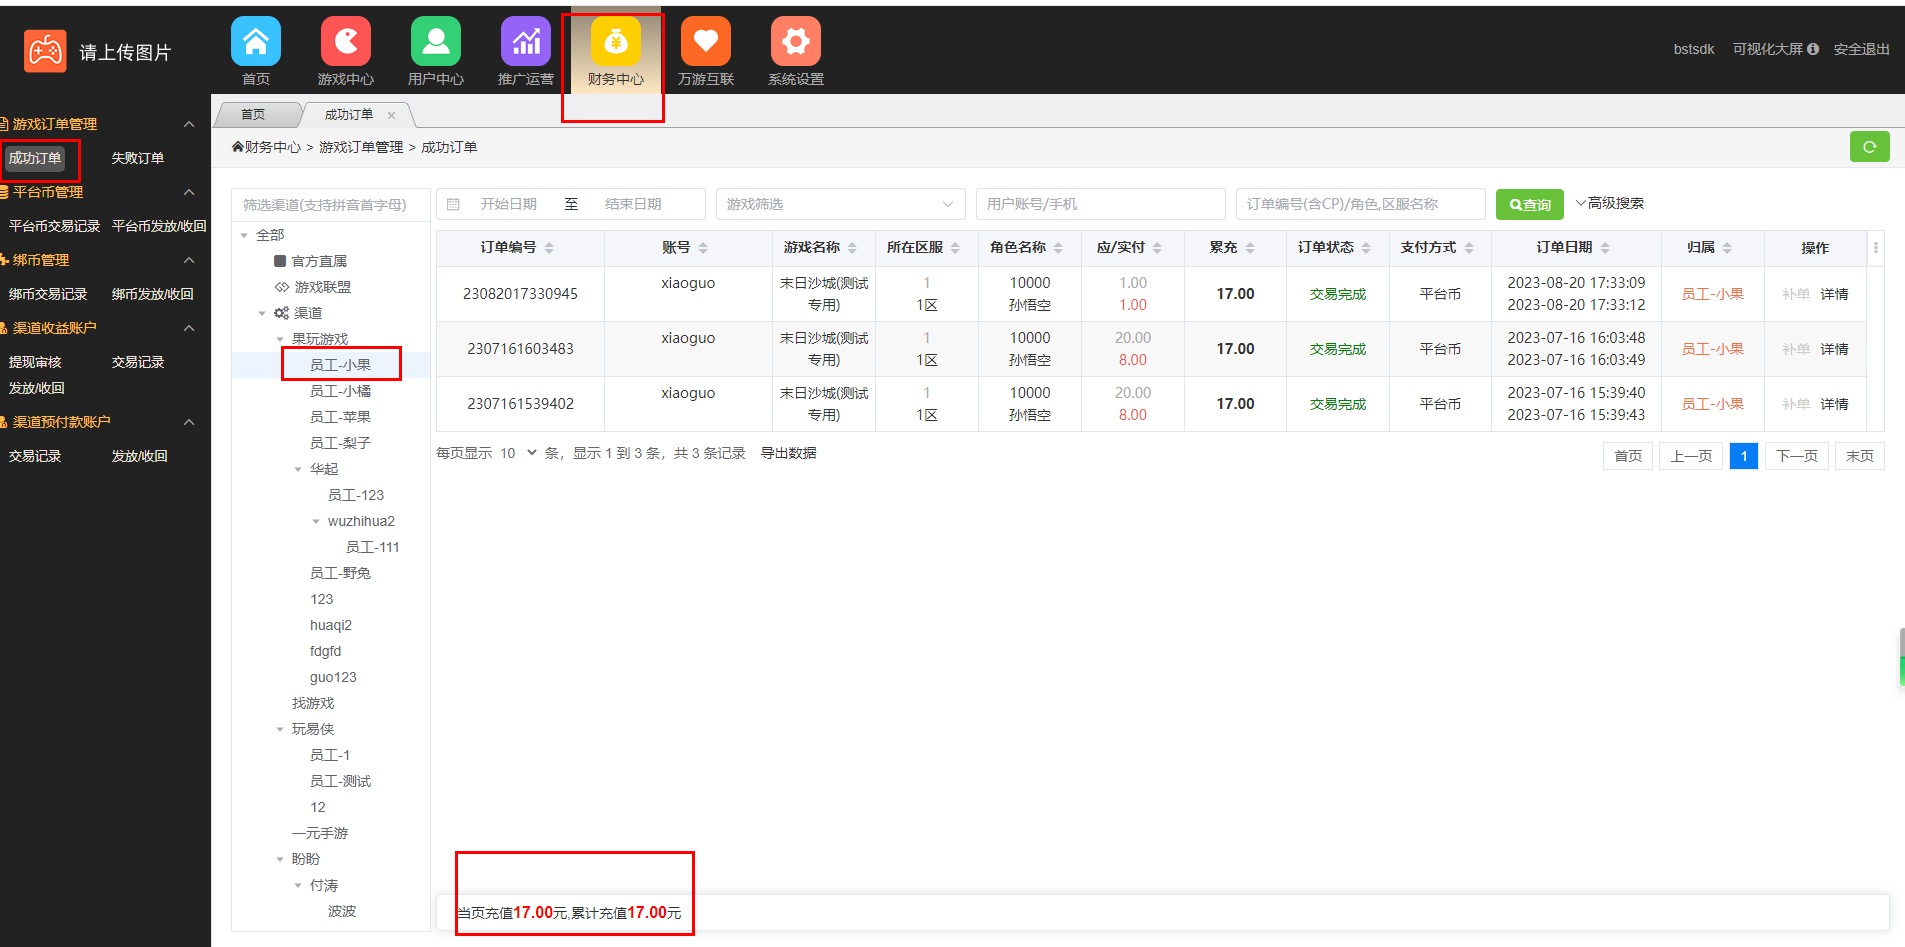Open 提现审核 in the sidebar
The width and height of the screenshot is (1905, 947).
pos(35,362)
